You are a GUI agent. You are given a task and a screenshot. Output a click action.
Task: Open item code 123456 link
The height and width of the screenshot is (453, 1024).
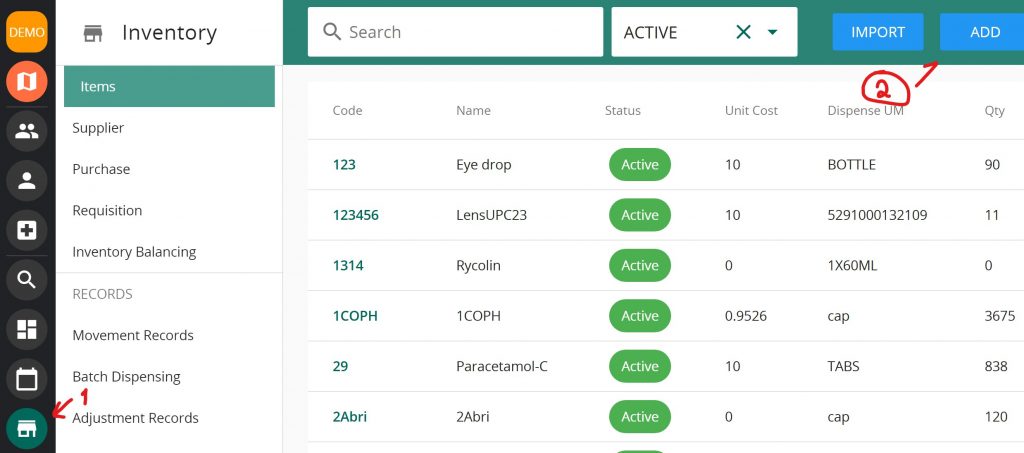(x=355, y=215)
